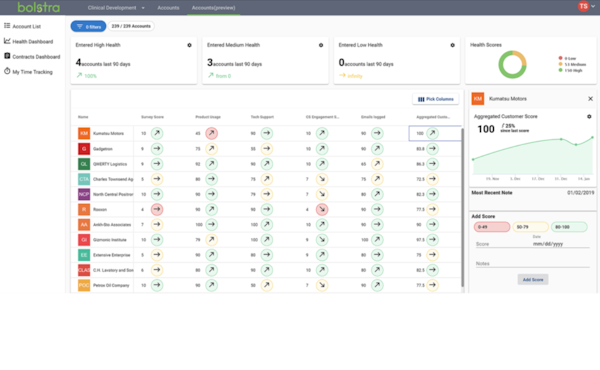The height and width of the screenshot is (370, 600).
Task: Open the Pick Columns button
Action: point(435,99)
